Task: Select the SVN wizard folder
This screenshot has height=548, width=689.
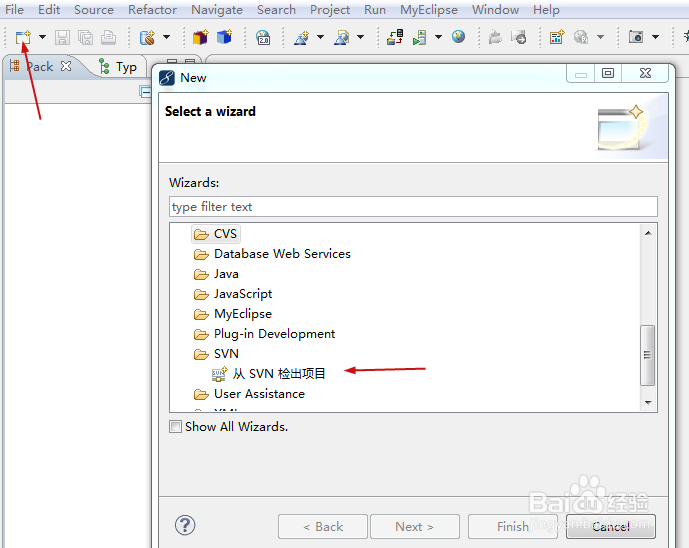Action: click(x=216, y=354)
